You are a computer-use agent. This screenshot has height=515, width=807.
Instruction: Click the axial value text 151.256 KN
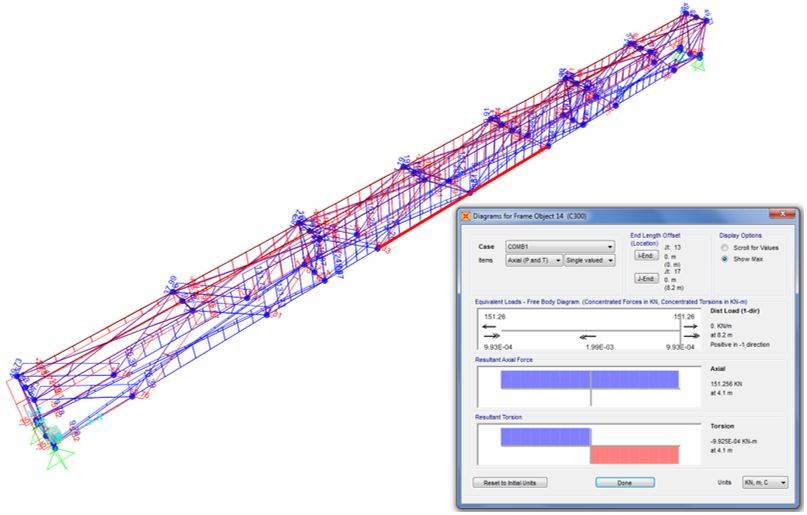point(727,384)
